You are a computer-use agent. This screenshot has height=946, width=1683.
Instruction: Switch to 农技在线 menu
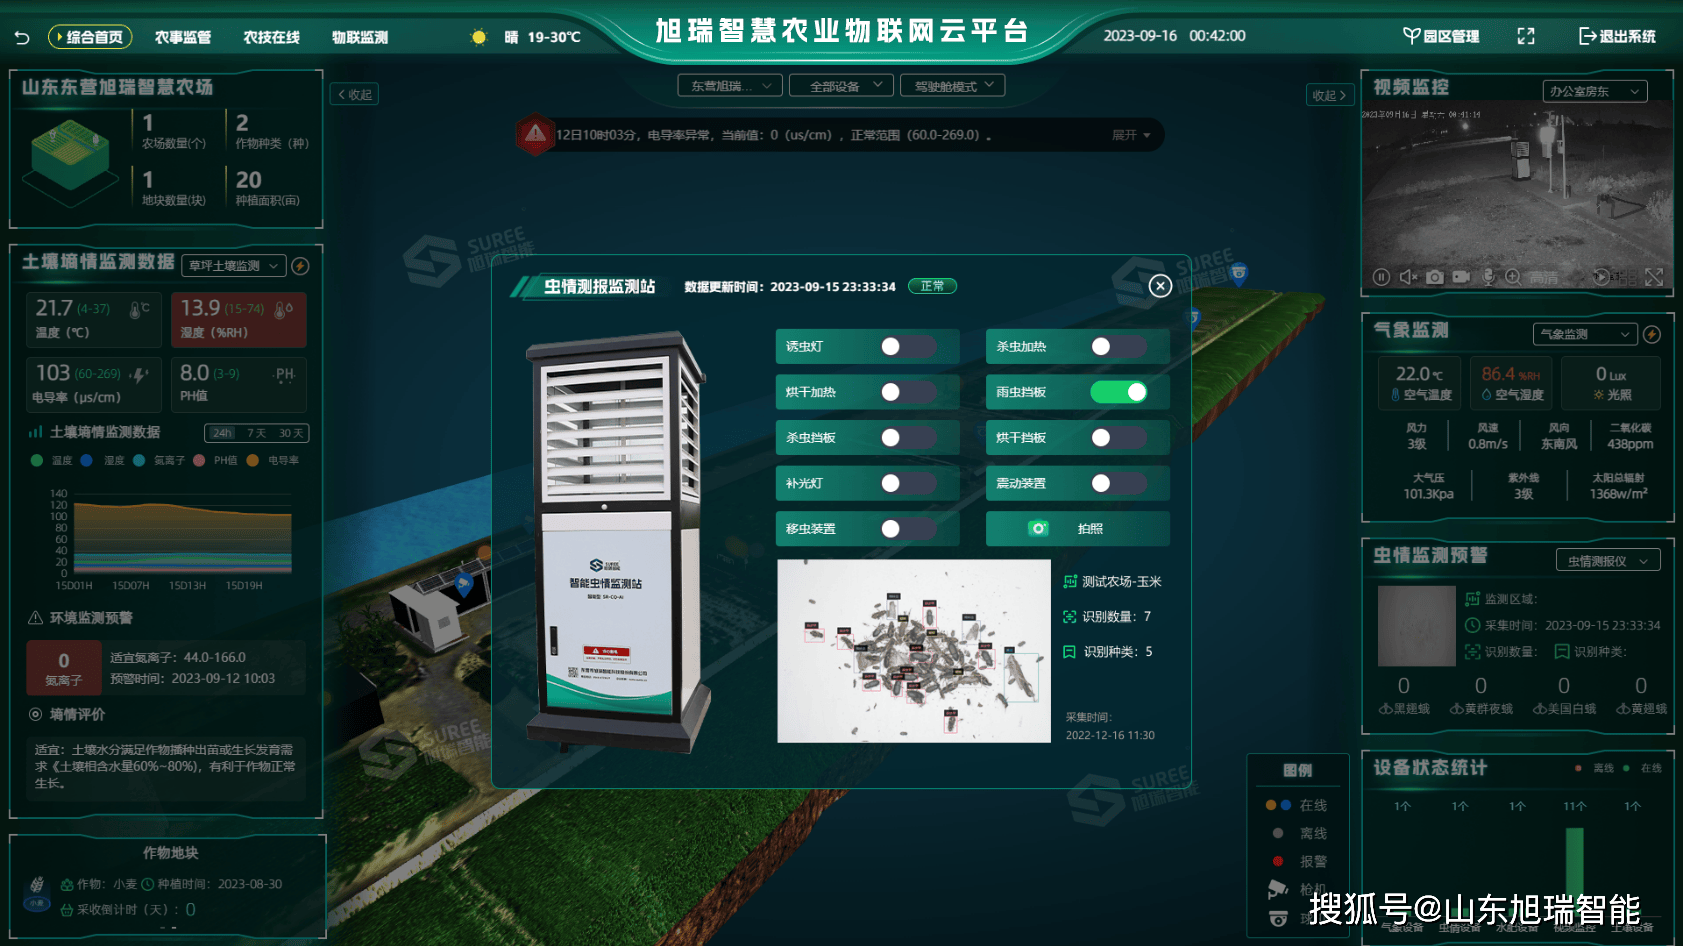tap(271, 37)
